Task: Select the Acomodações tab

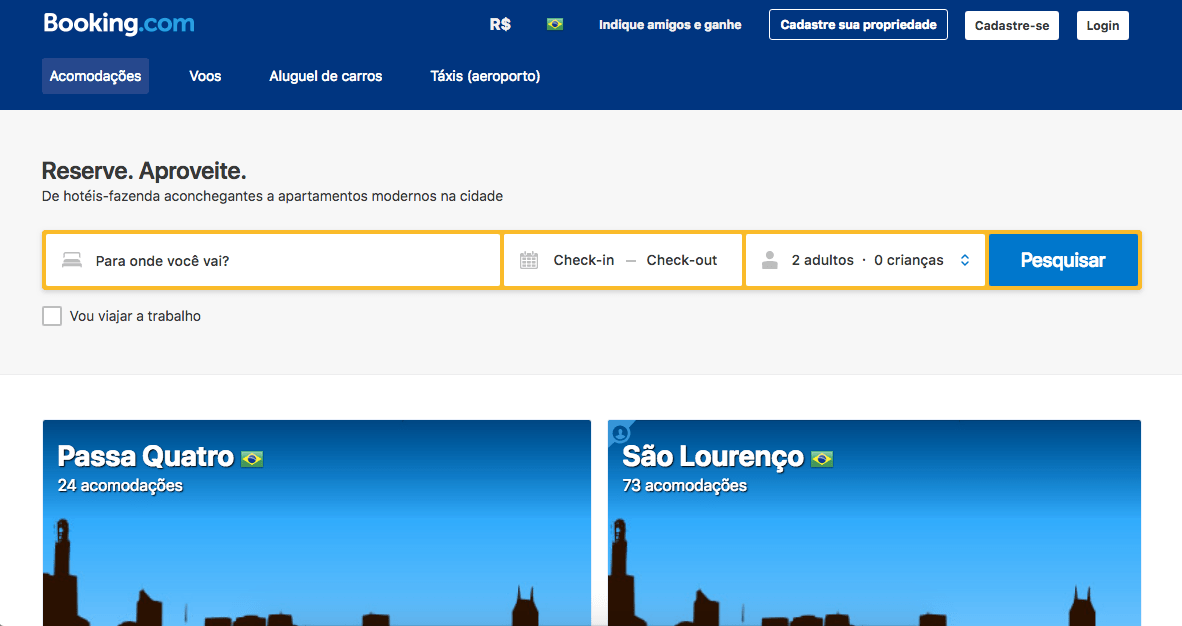Action: tap(95, 75)
